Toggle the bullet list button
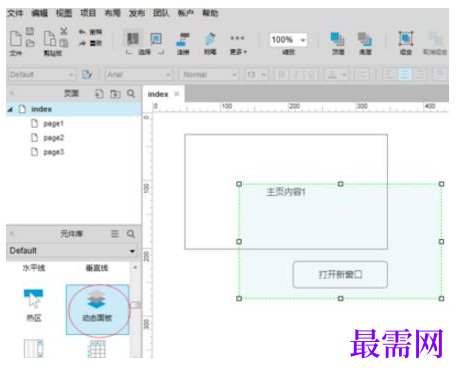The image size is (462, 375). click(x=362, y=74)
